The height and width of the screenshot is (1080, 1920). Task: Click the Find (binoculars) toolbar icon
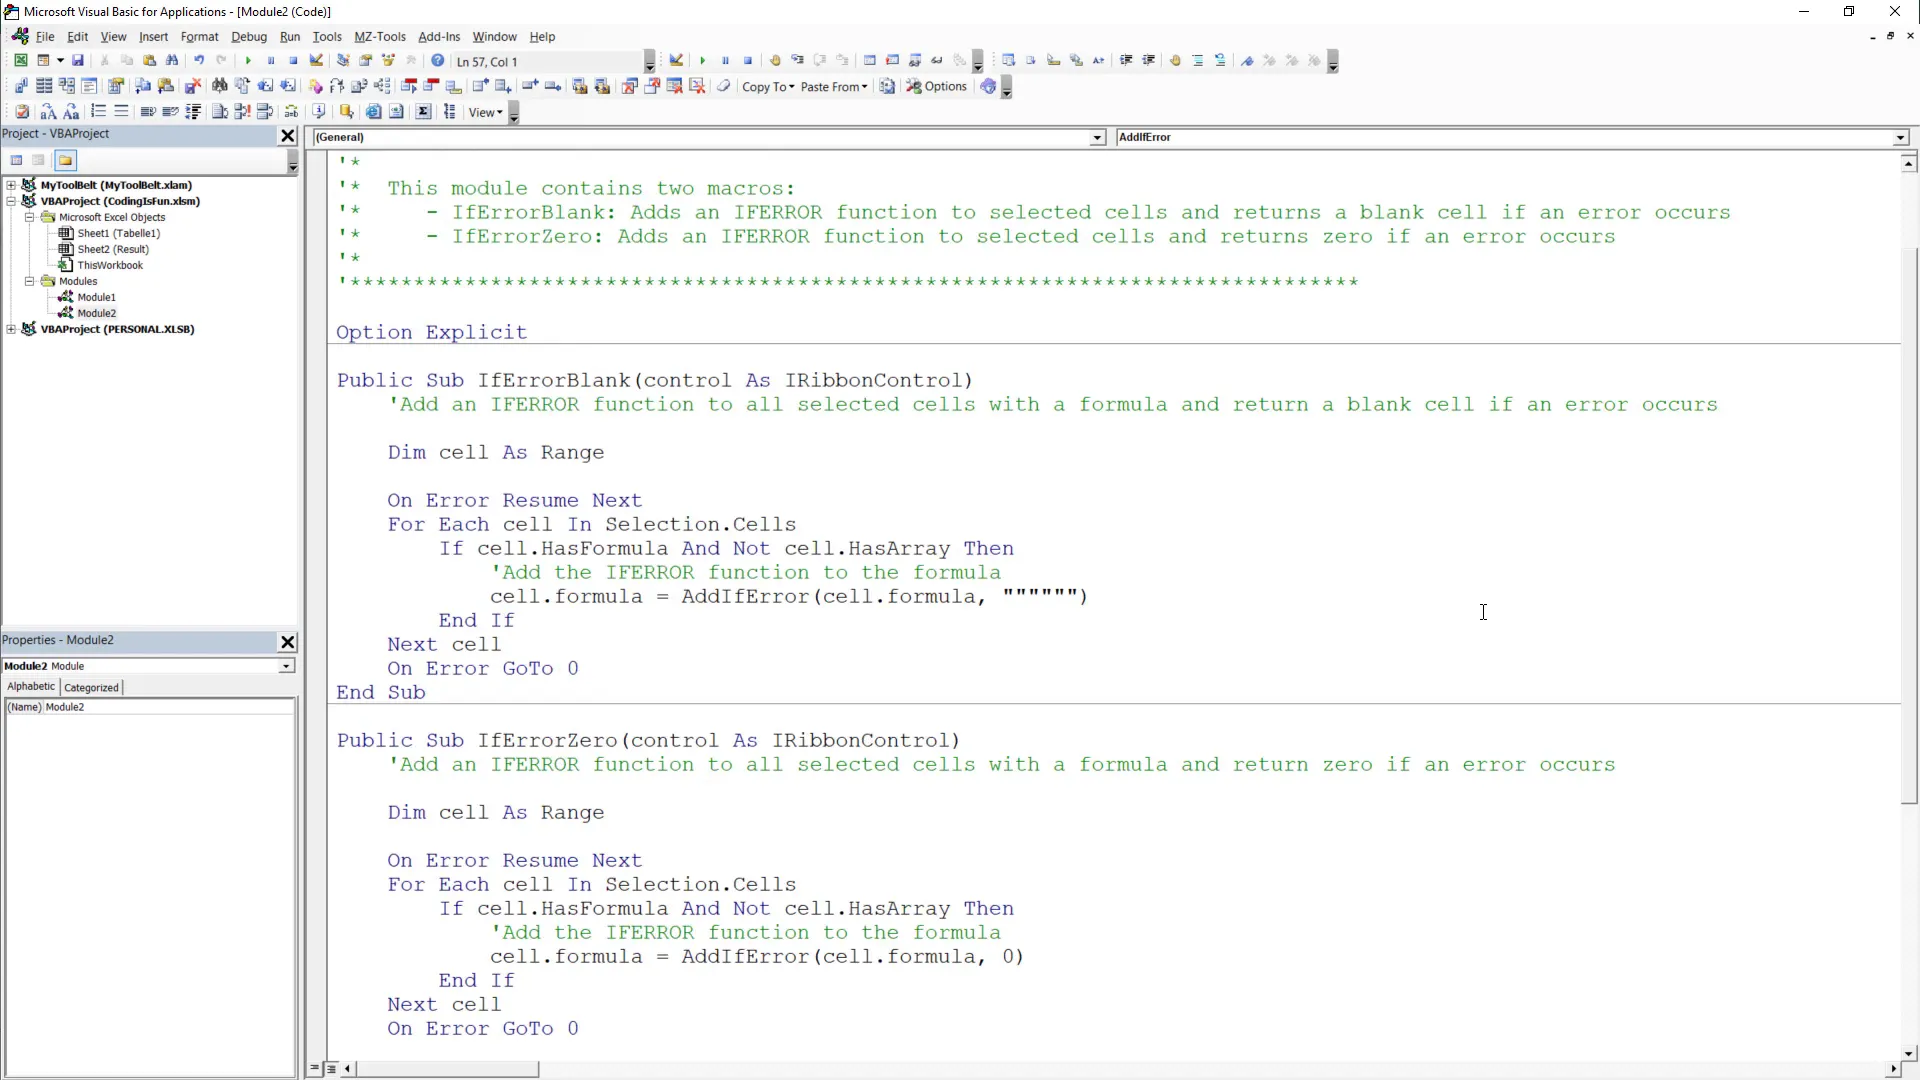[x=172, y=60]
